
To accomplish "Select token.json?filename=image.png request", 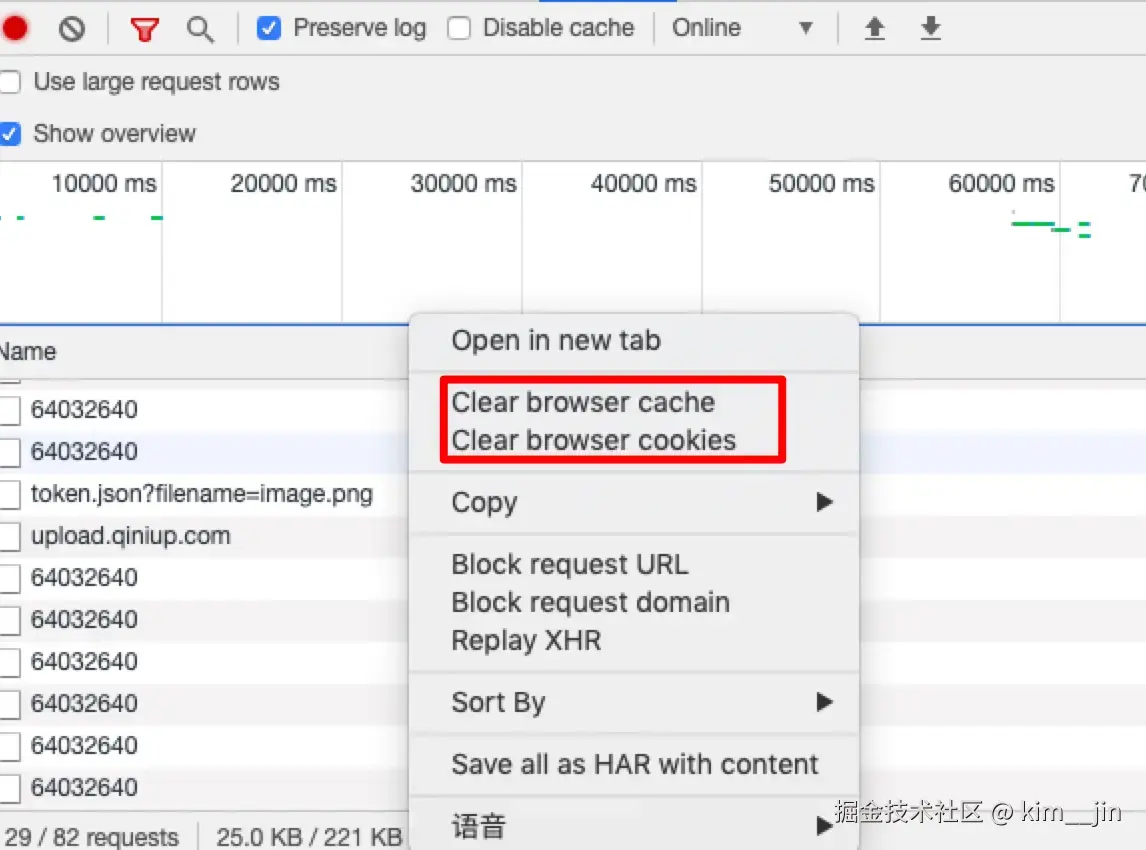I will point(202,494).
